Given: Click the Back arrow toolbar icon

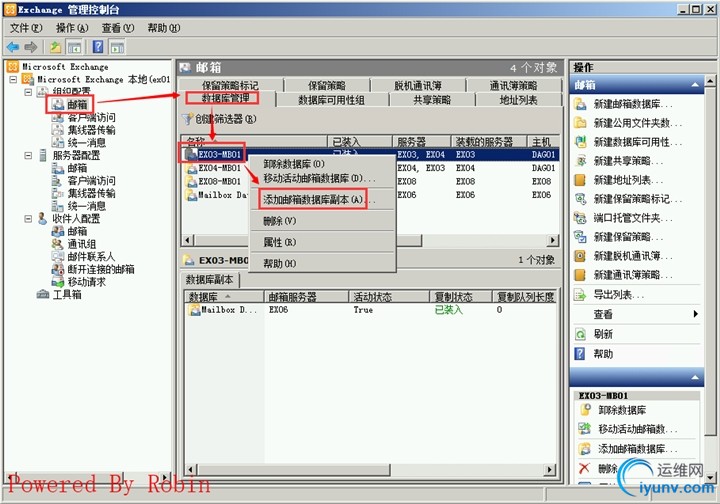Looking at the screenshot, I should coord(13,47).
